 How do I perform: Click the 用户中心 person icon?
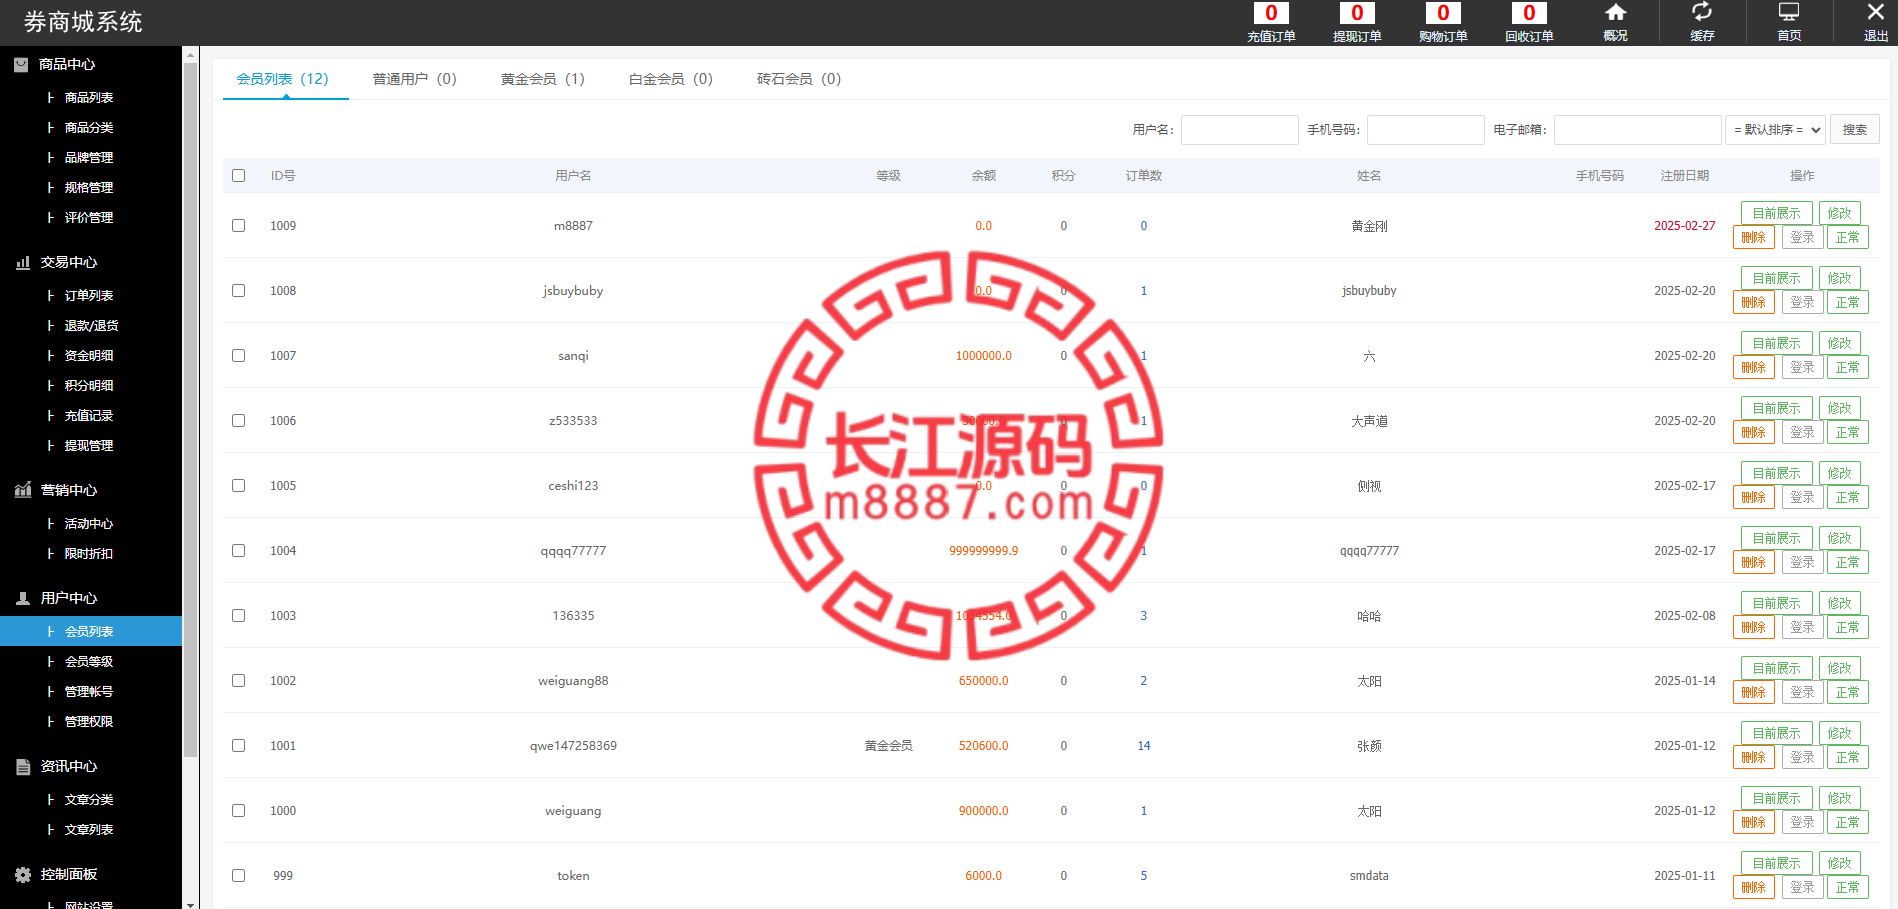coord(23,598)
